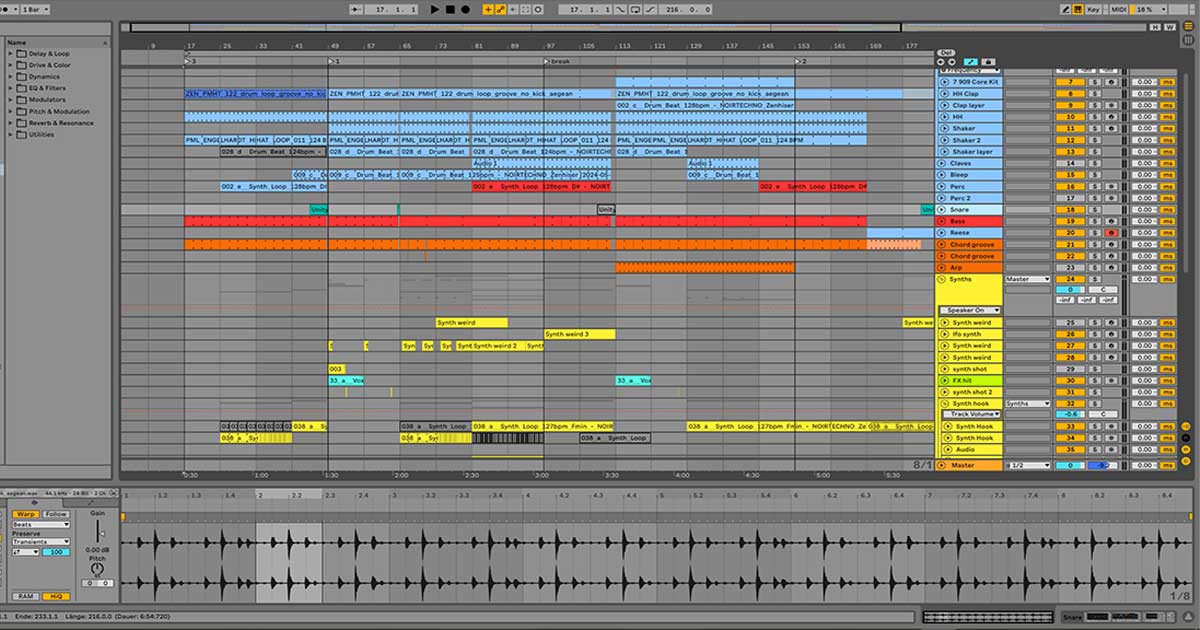Click the Perc track delay 0.00 field
Image resolution: width=1200 pixels, height=630 pixels.
click(x=1145, y=186)
